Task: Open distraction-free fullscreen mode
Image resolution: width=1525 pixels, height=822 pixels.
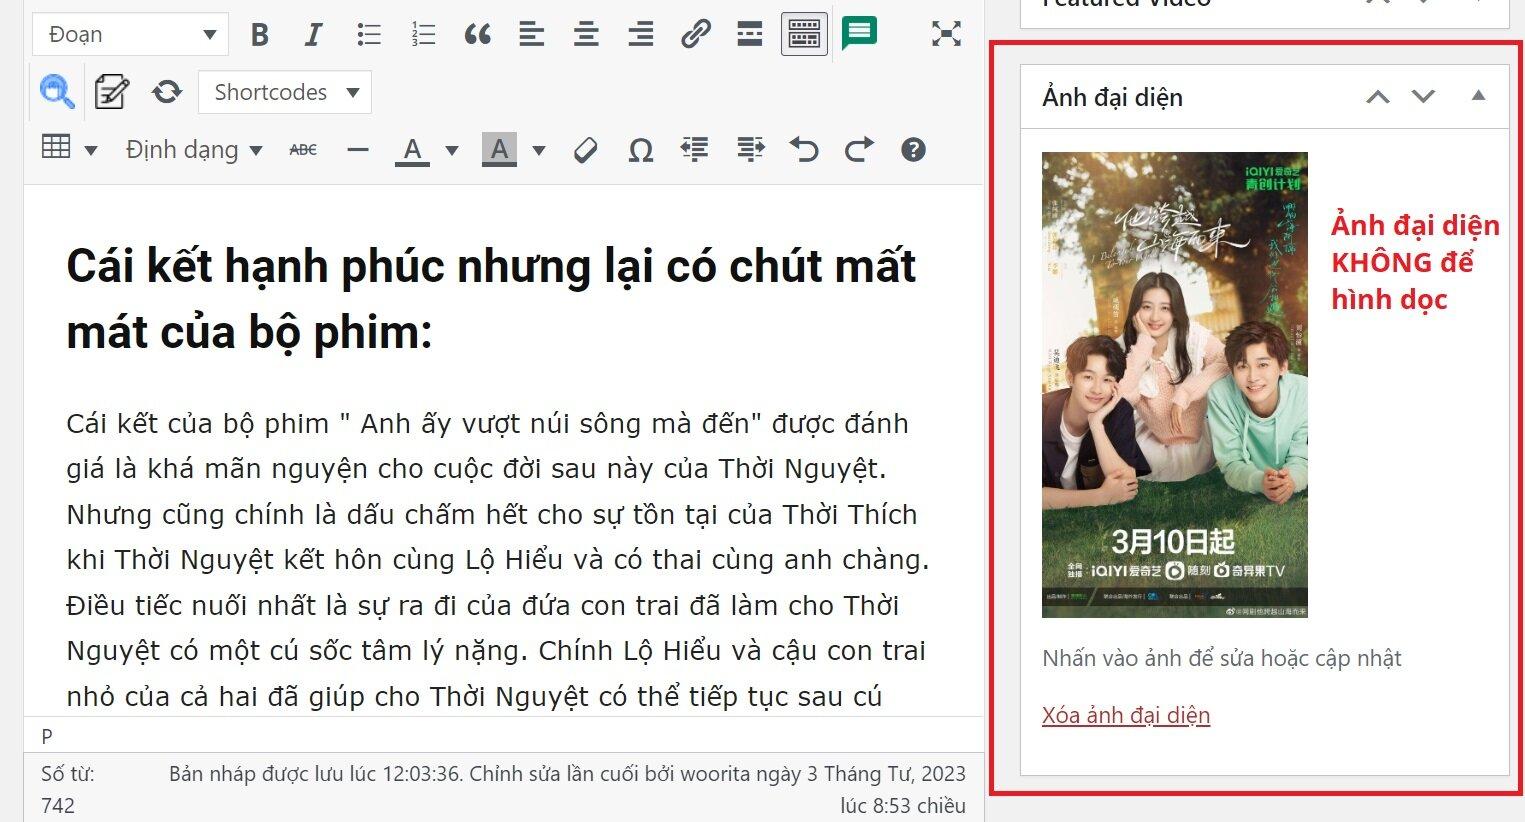Action: pos(944,33)
